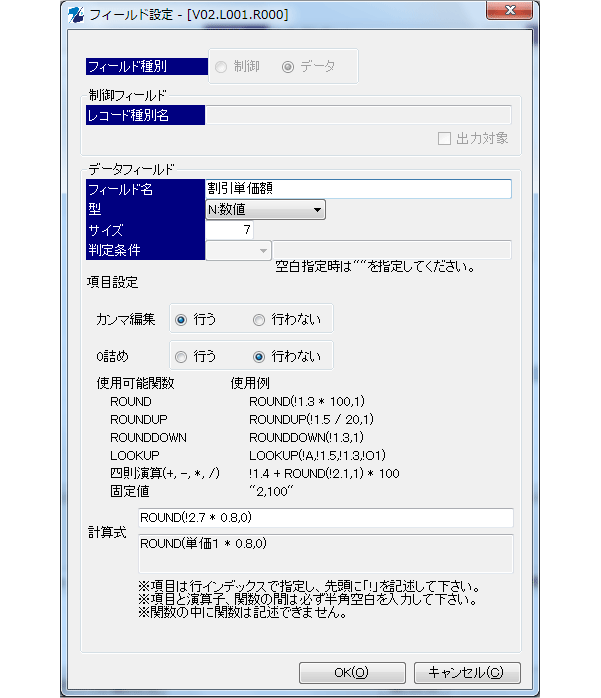Click the 計算式 input with ROUND(!2.7 * 0.8,0)

(326, 518)
